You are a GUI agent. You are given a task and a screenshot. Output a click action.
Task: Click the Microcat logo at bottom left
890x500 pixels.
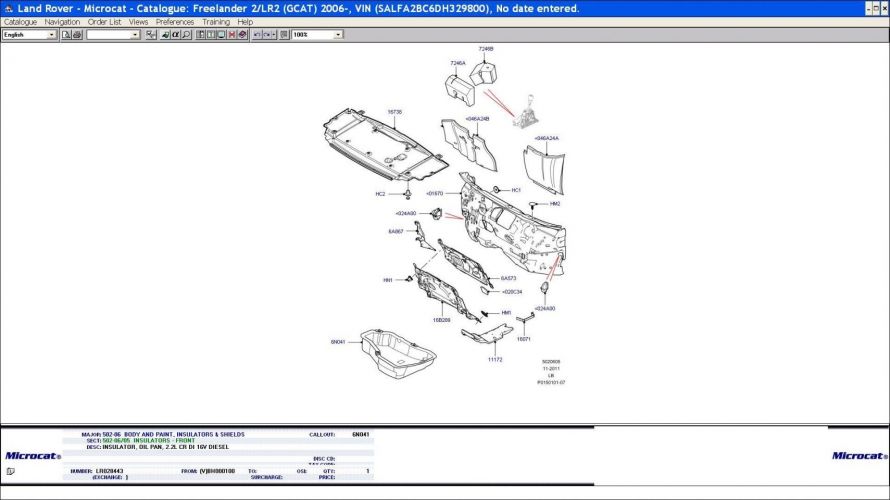pos(32,456)
